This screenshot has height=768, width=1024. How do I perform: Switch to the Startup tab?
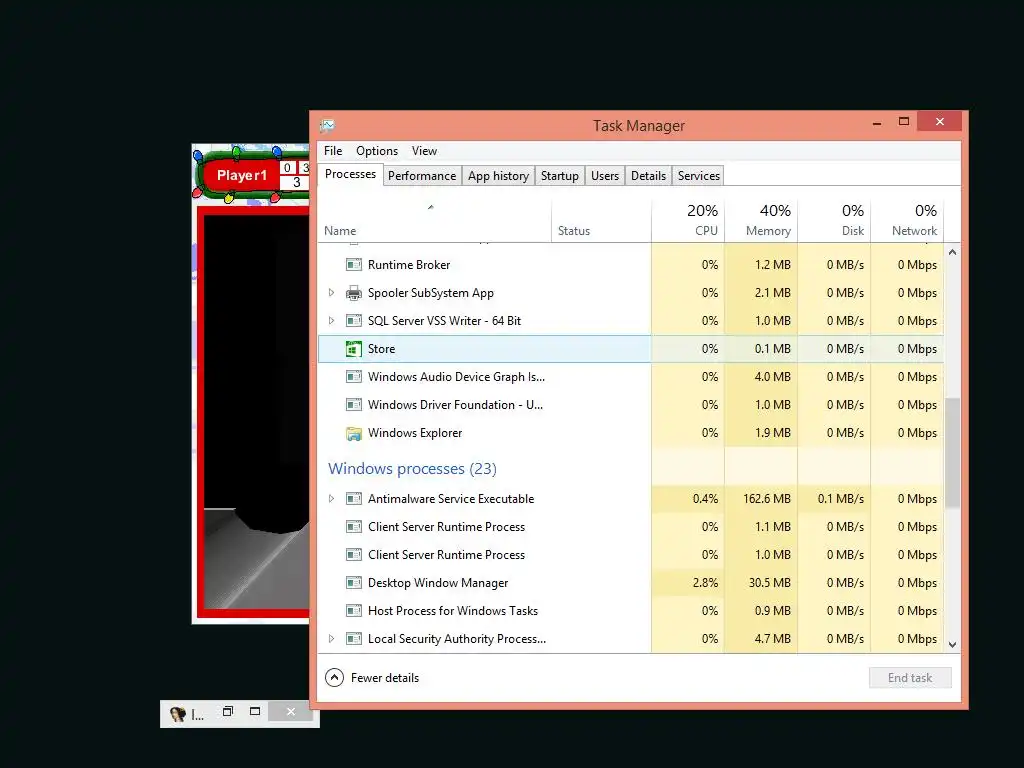pyautogui.click(x=560, y=176)
